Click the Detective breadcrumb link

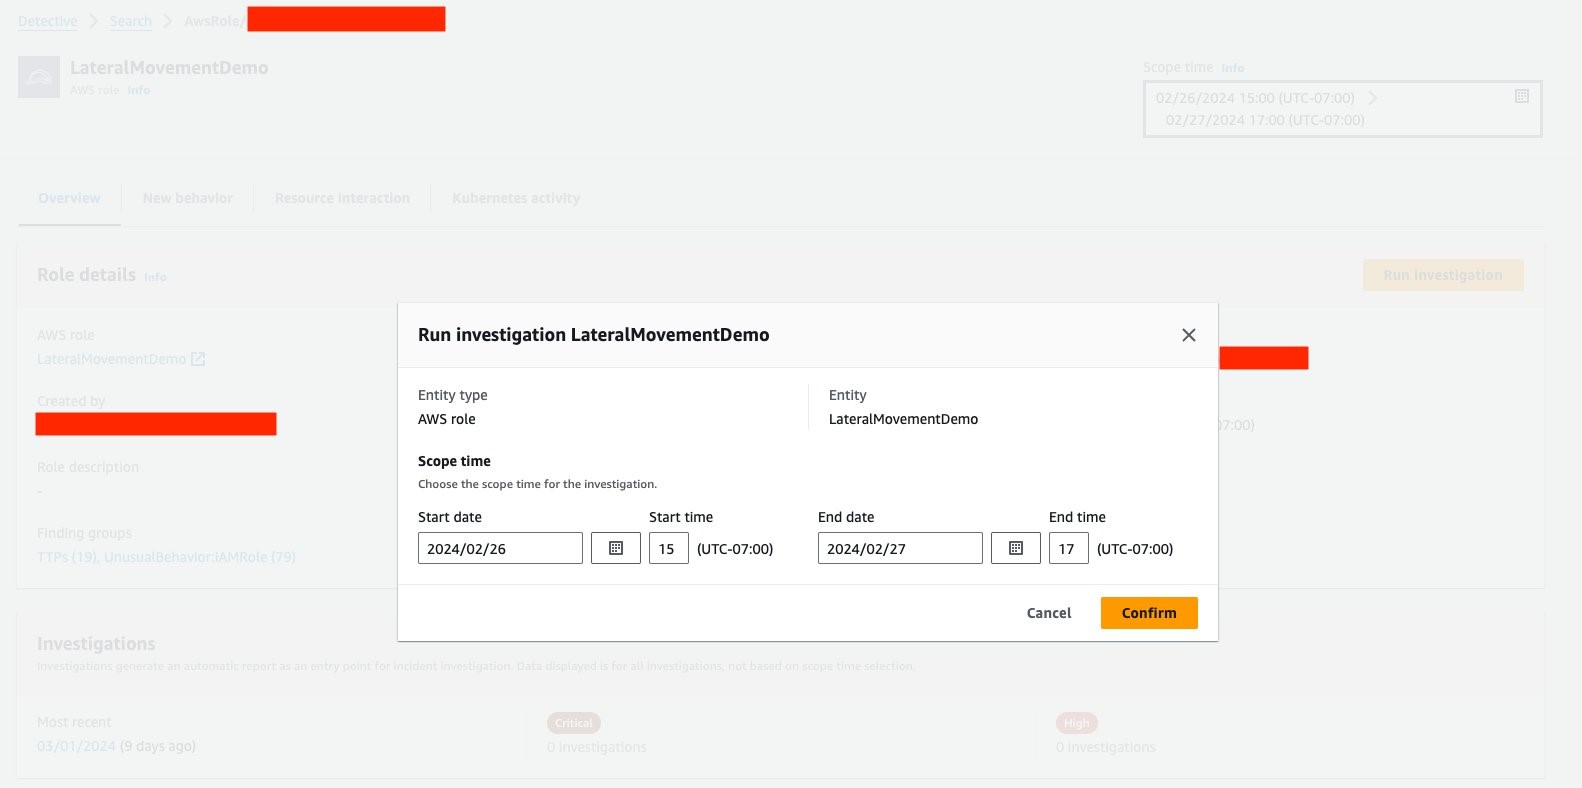click(x=47, y=21)
